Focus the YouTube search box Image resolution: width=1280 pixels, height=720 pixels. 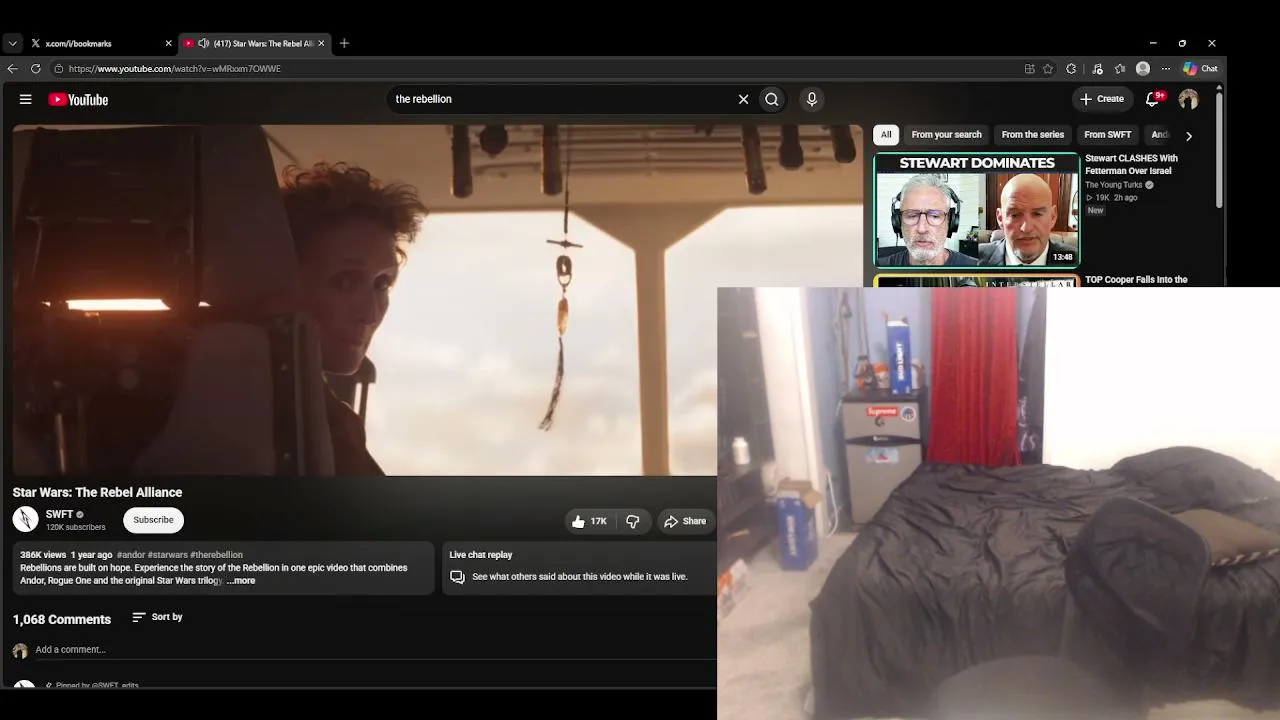[x=560, y=99]
